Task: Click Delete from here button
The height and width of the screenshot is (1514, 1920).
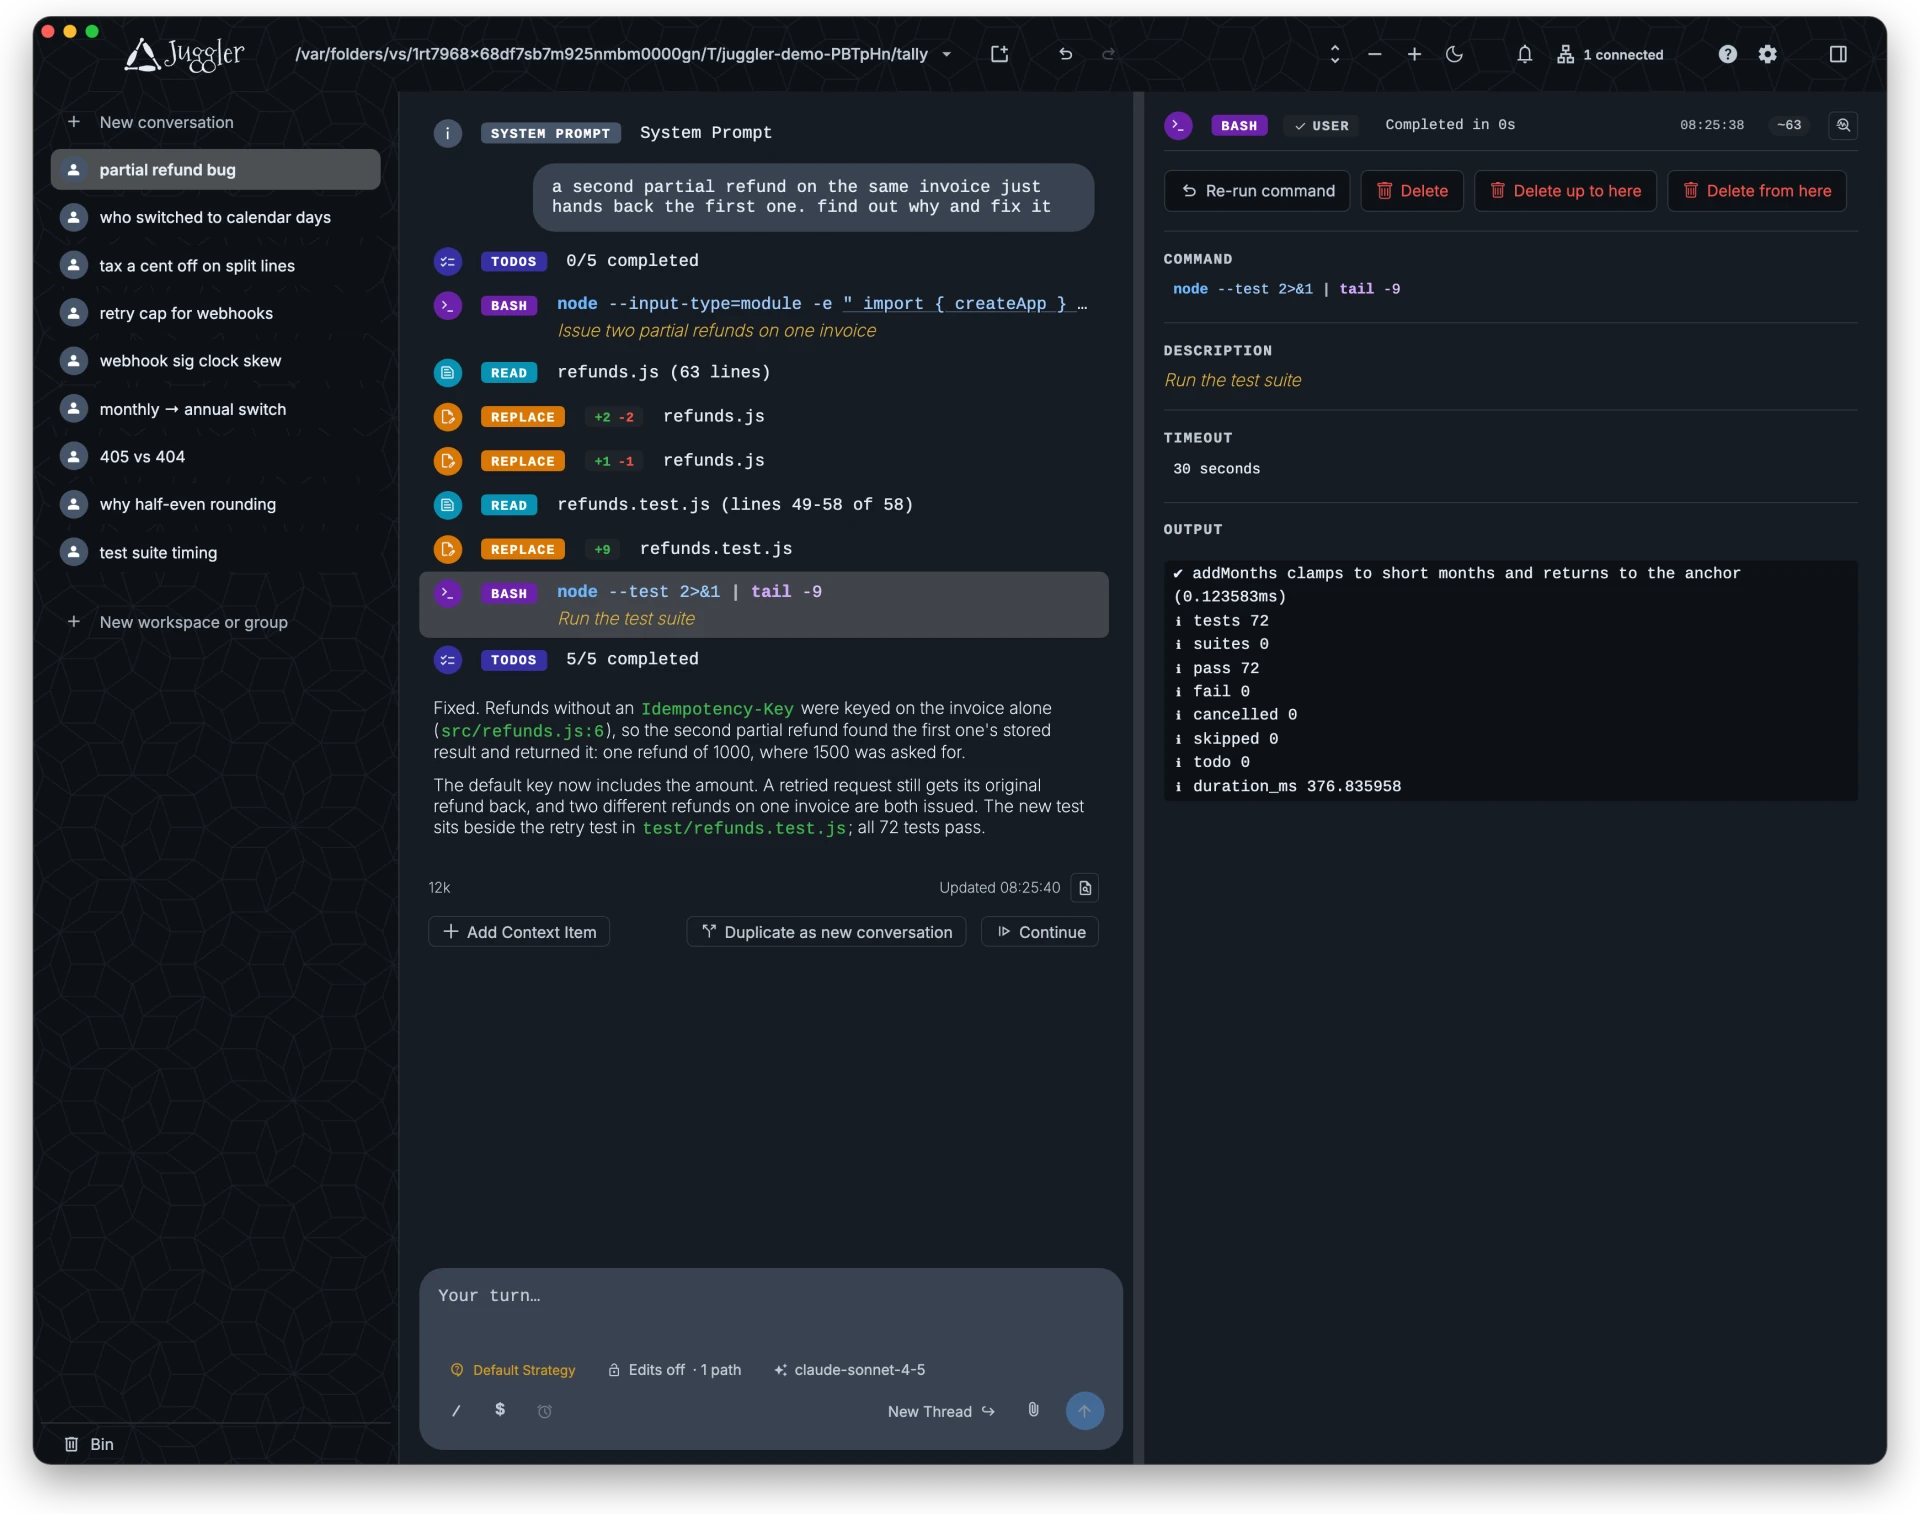Action: (x=1757, y=190)
